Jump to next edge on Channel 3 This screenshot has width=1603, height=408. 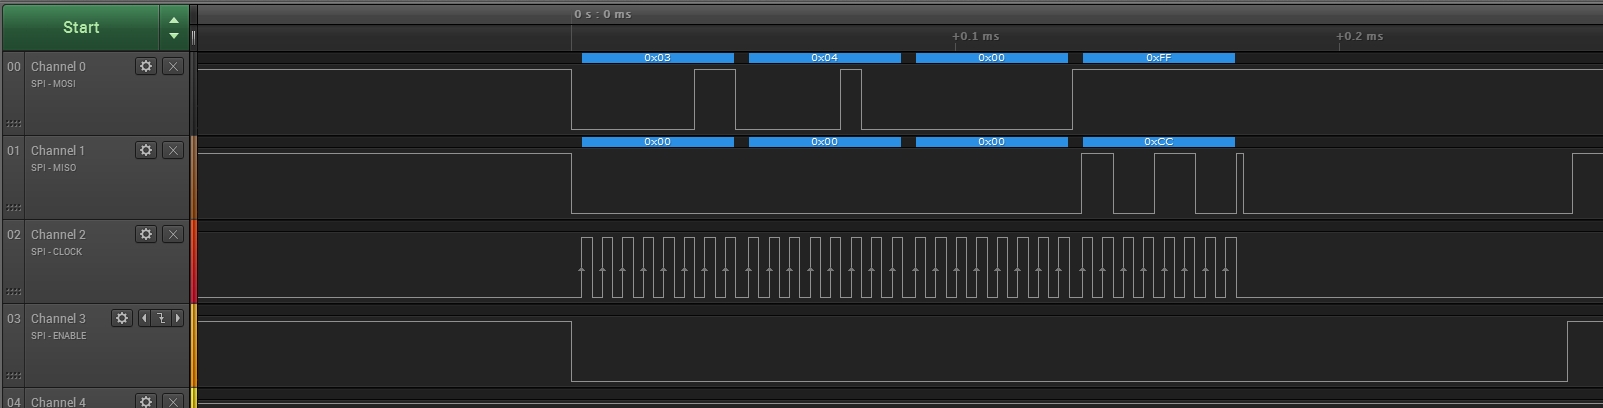pos(178,318)
